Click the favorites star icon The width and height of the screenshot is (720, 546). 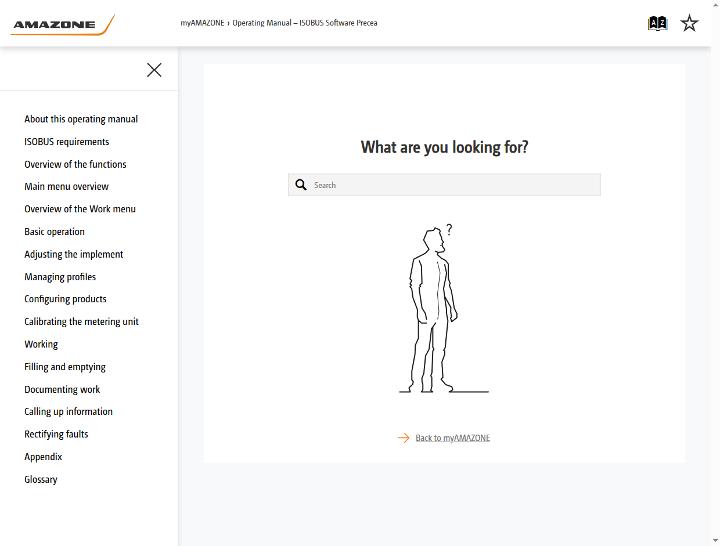pos(689,23)
